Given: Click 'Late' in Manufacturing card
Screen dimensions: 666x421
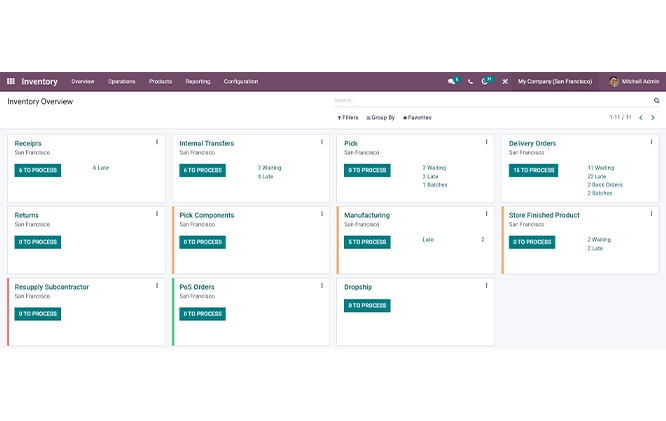Looking at the screenshot, I should coord(428,240).
